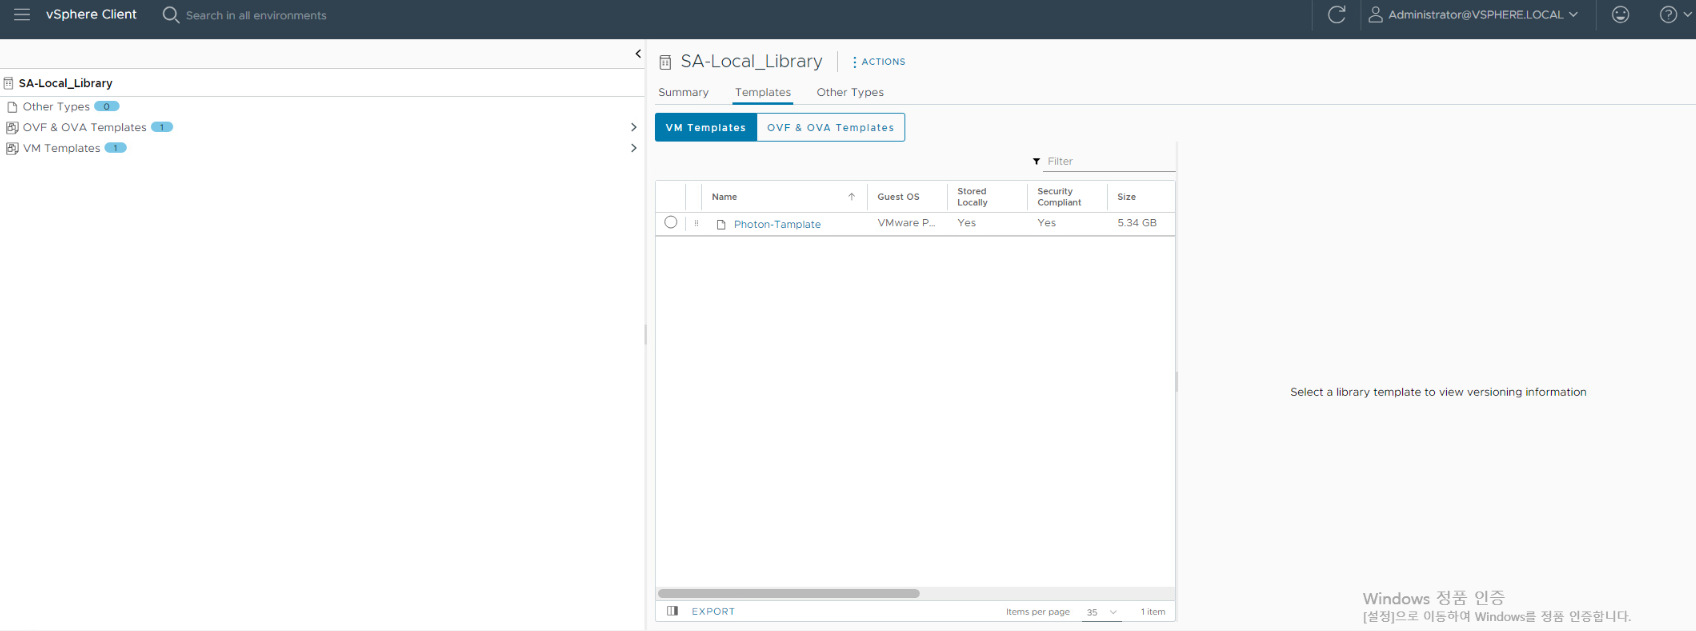1696x631 pixels.
Task: Refresh the vSphere Client view
Action: [x=1336, y=15]
